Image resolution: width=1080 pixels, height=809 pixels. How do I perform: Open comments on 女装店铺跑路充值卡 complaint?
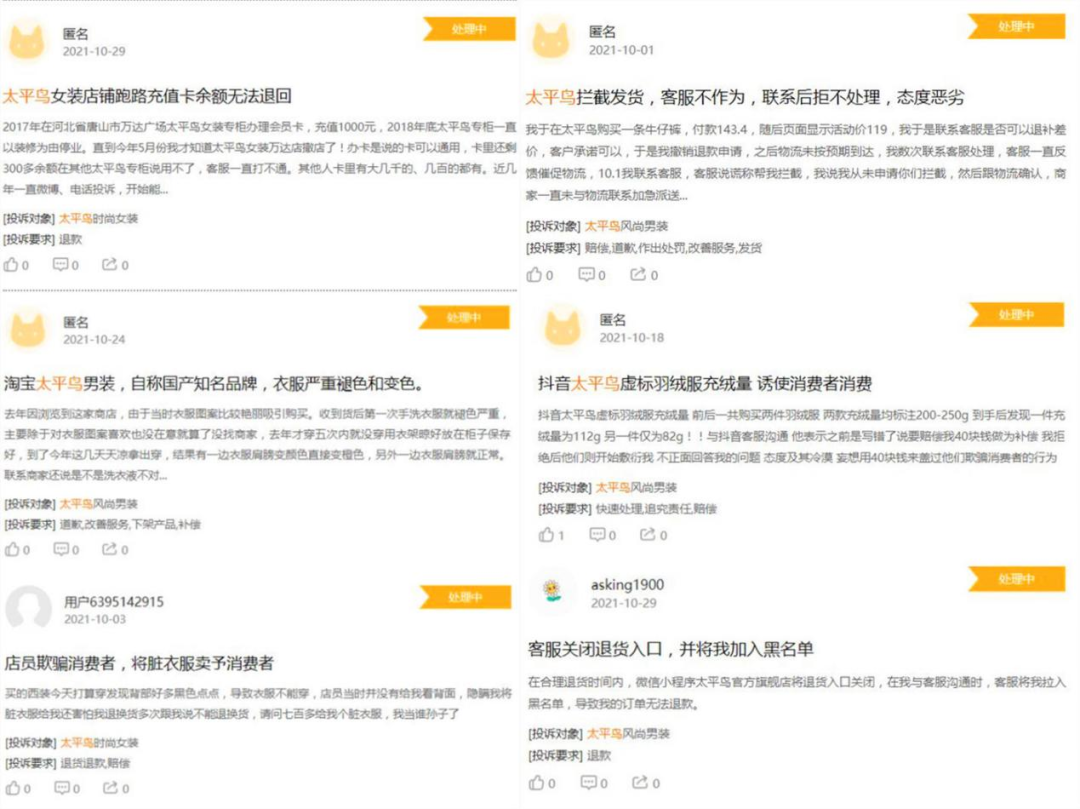[66, 265]
